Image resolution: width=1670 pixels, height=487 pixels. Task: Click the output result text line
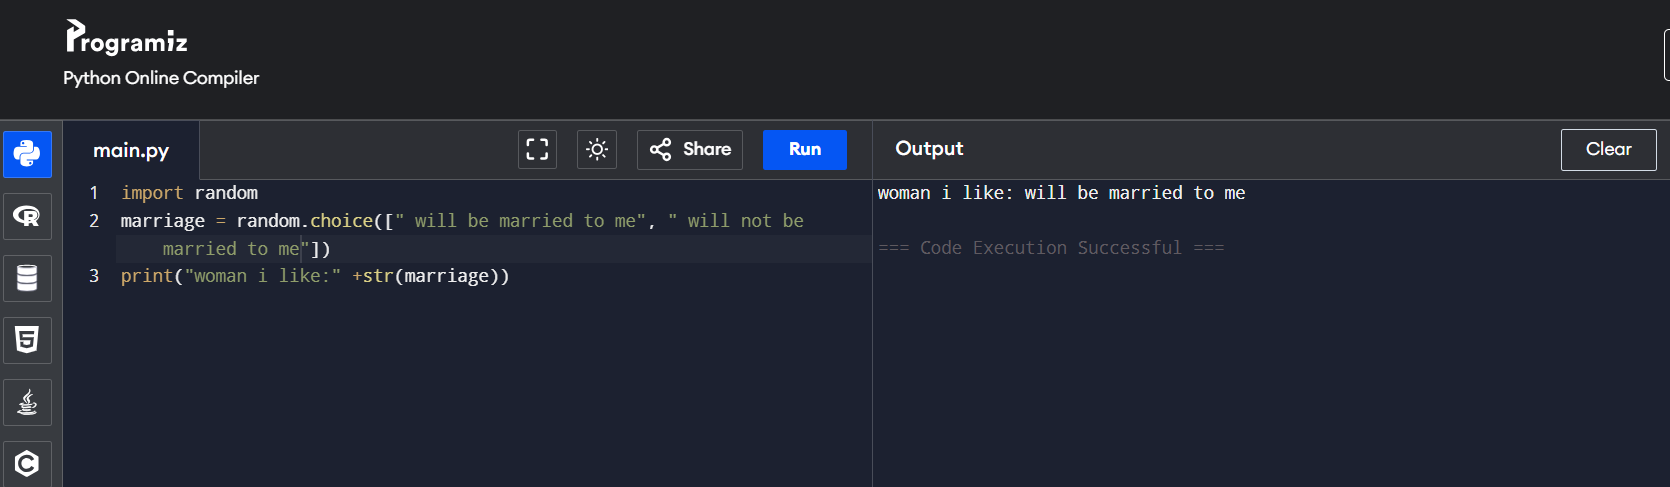(1061, 193)
